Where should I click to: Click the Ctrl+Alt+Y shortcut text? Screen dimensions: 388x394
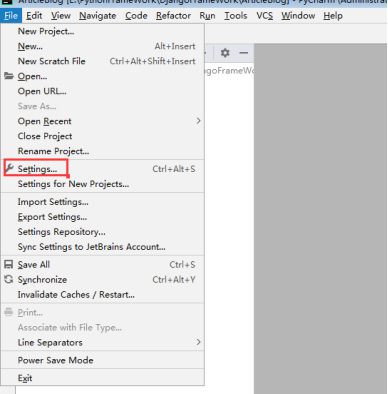174,280
